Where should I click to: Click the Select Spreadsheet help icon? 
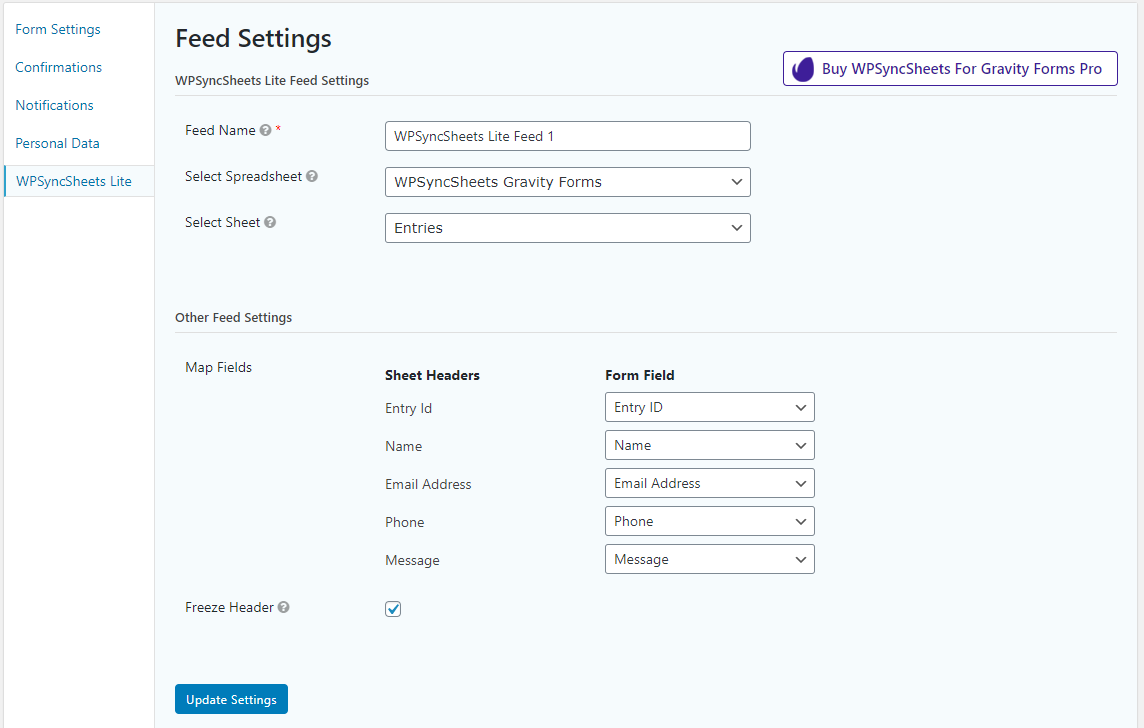[312, 177]
